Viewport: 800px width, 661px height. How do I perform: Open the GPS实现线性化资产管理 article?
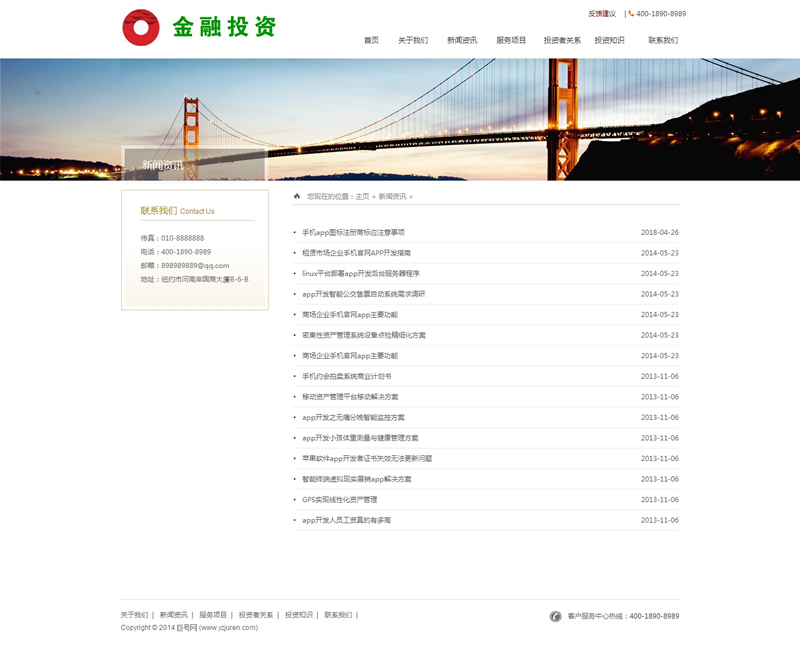tap(339, 500)
